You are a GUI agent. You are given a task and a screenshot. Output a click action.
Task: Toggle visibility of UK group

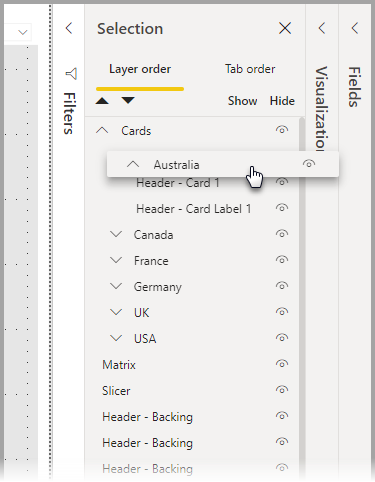point(282,312)
